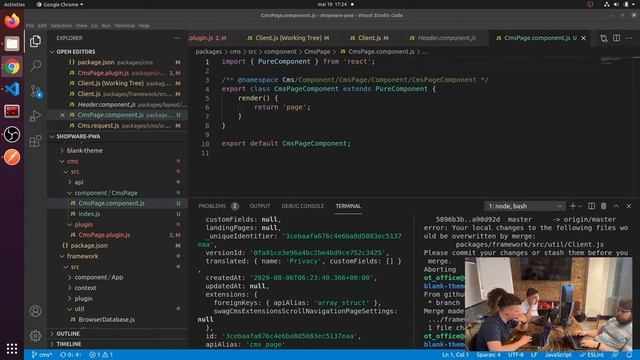Open the Explorer view in activity bar
The height and width of the screenshot is (360, 640).
(36, 41)
